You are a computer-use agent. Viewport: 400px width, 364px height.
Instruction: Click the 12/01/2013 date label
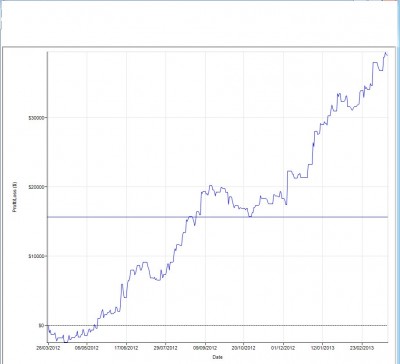[323, 348]
